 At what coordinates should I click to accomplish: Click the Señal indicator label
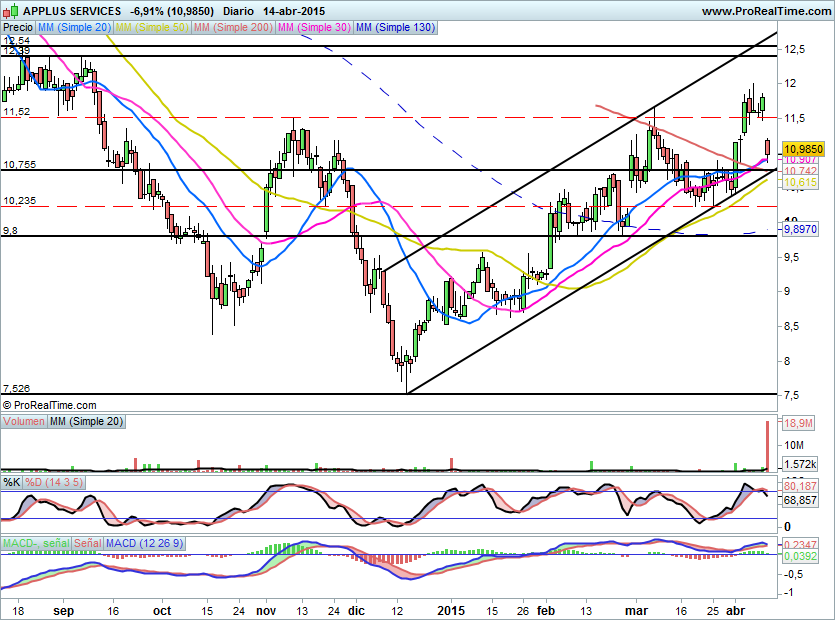point(88,543)
